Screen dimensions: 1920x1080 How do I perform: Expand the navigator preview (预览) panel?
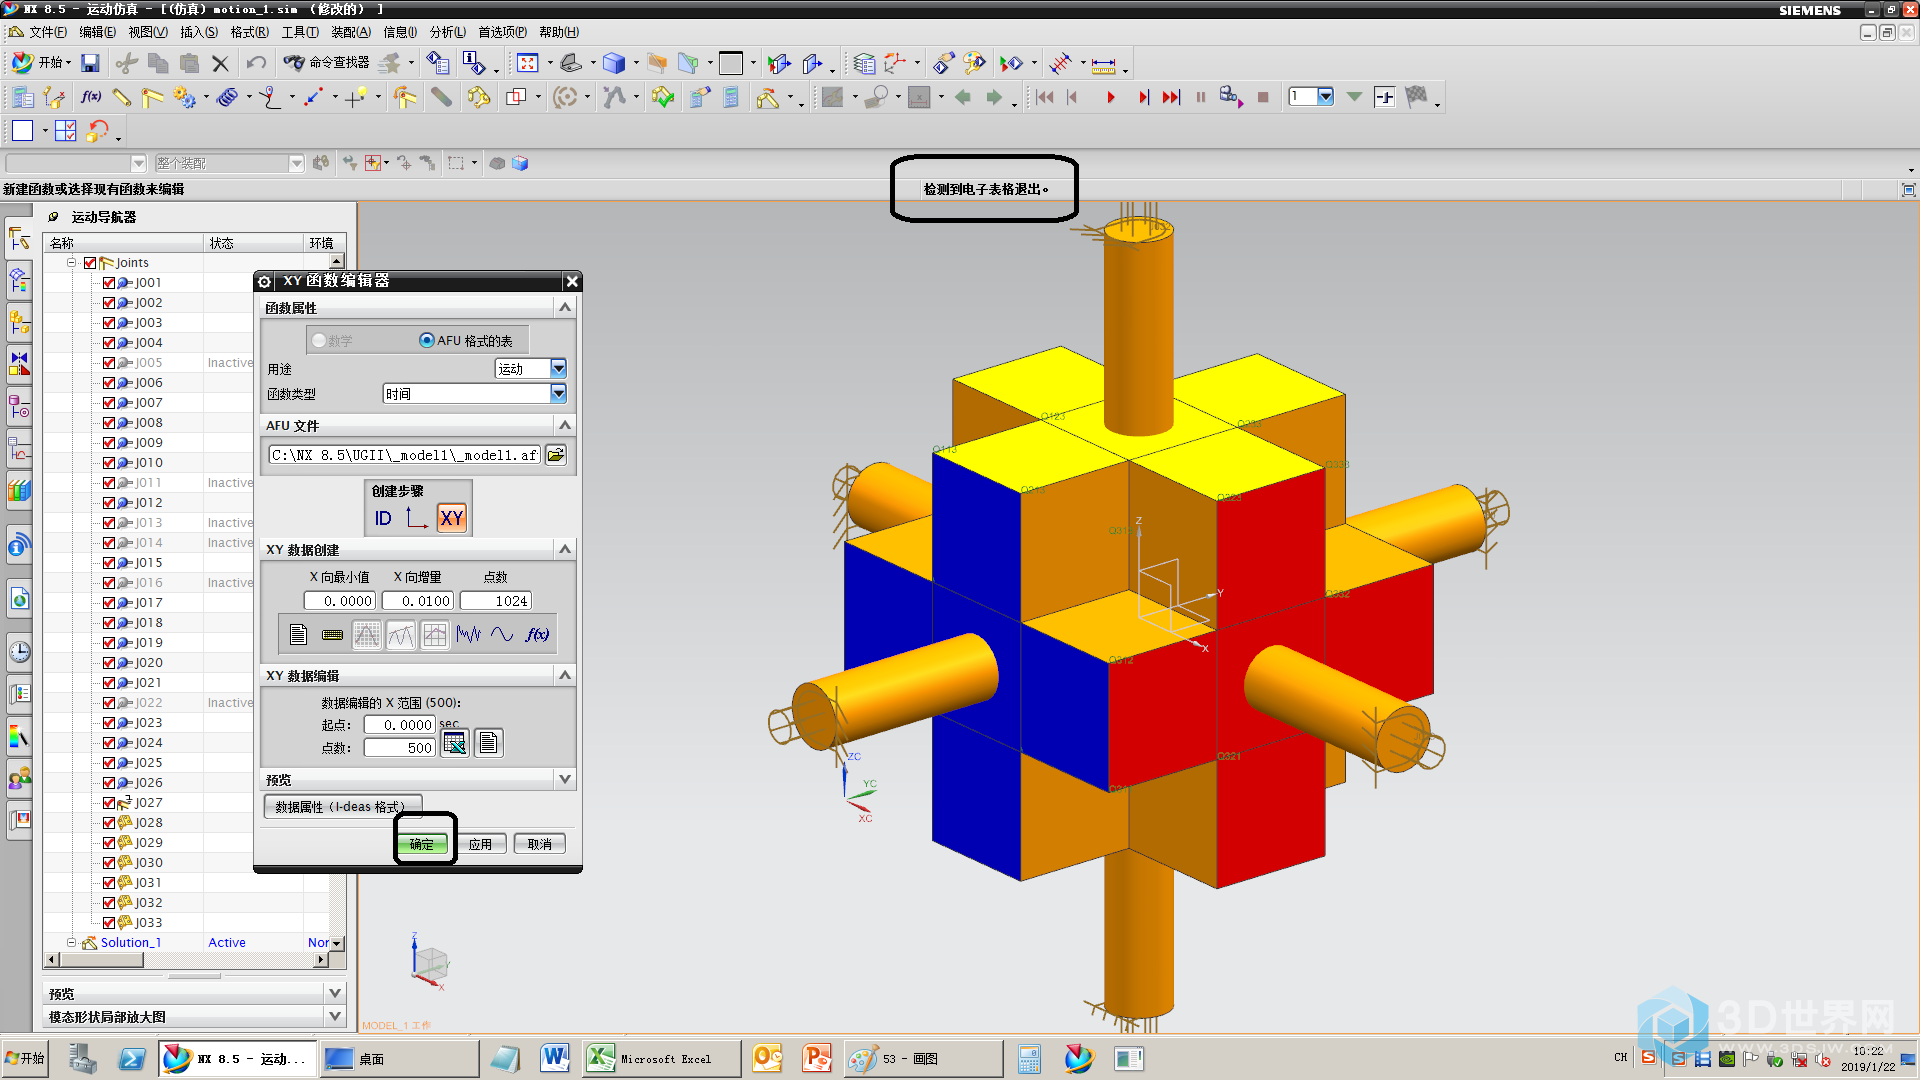click(335, 993)
